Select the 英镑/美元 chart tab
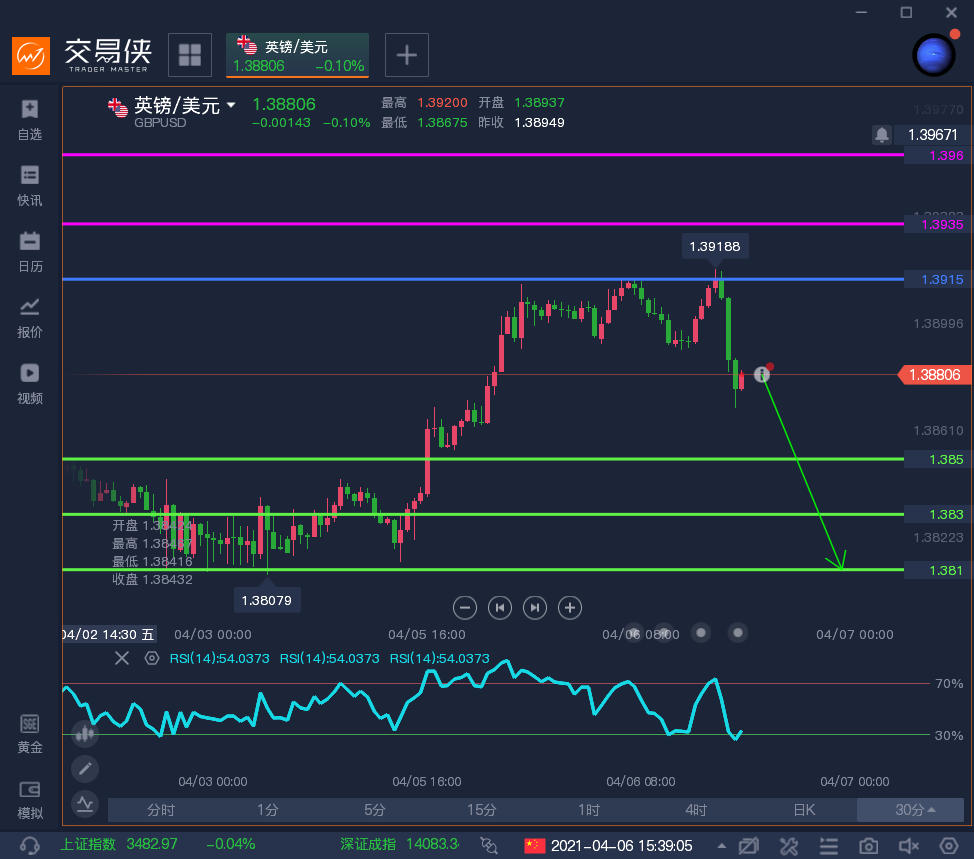 [298, 55]
